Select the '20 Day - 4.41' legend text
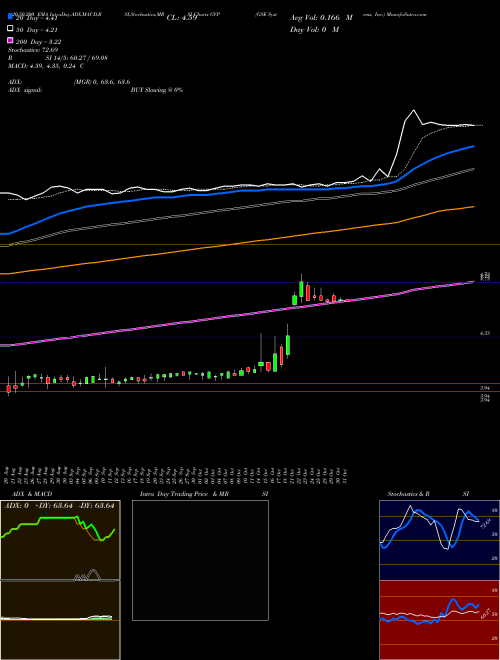 click(x=36, y=18)
